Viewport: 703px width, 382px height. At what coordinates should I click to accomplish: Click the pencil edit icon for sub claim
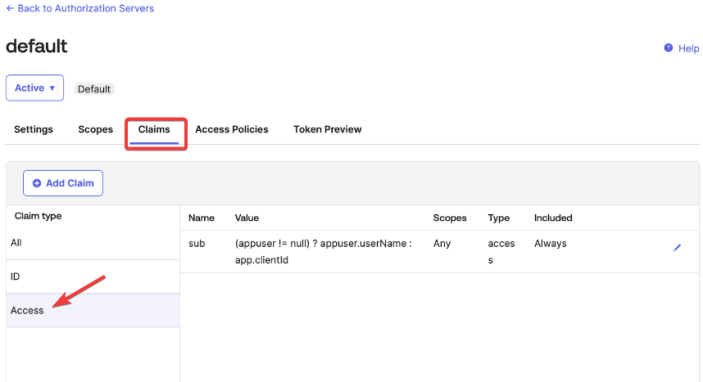(x=677, y=247)
